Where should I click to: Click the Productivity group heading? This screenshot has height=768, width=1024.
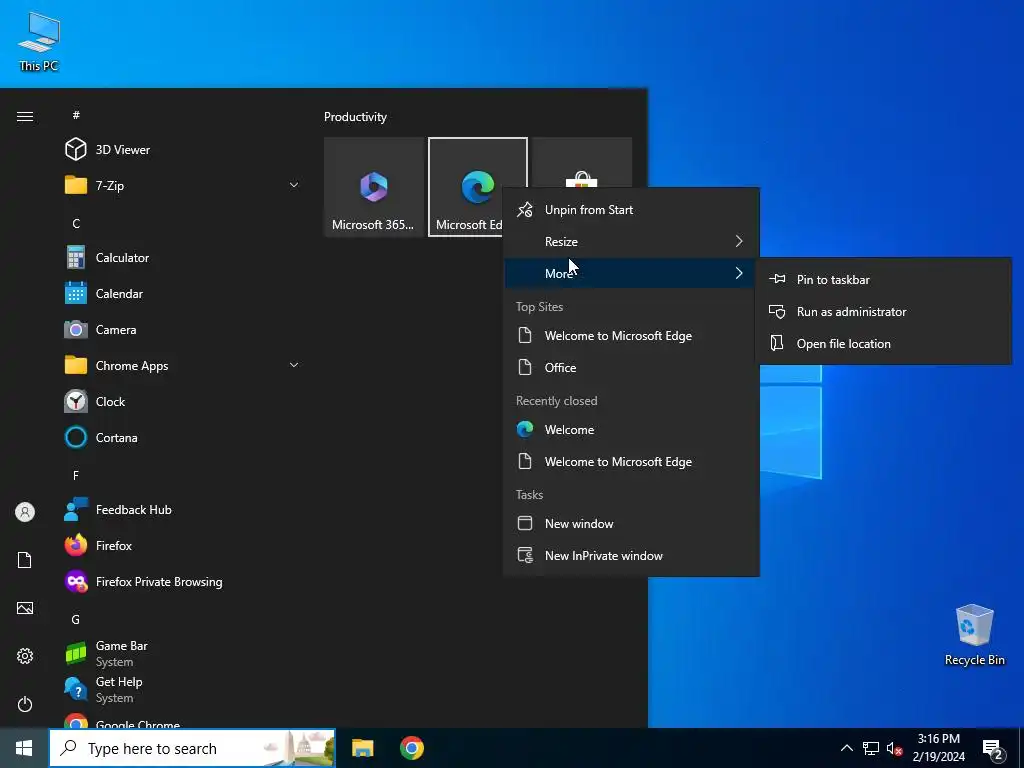[355, 117]
